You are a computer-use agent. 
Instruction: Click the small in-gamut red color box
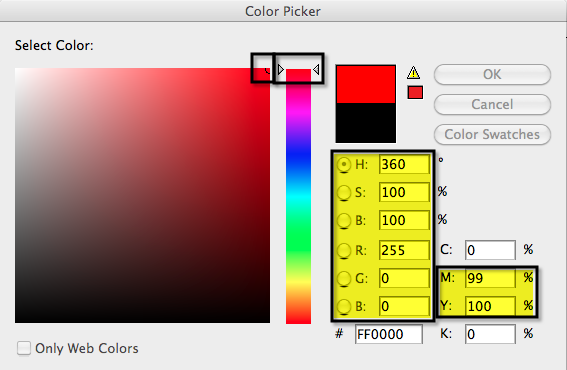[415, 92]
